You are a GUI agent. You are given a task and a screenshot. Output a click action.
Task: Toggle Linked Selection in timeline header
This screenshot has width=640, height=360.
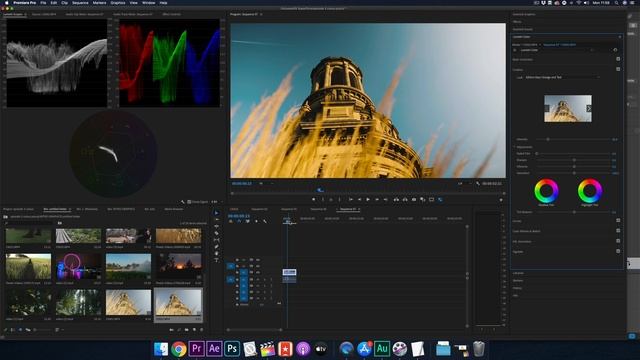[x=248, y=221]
